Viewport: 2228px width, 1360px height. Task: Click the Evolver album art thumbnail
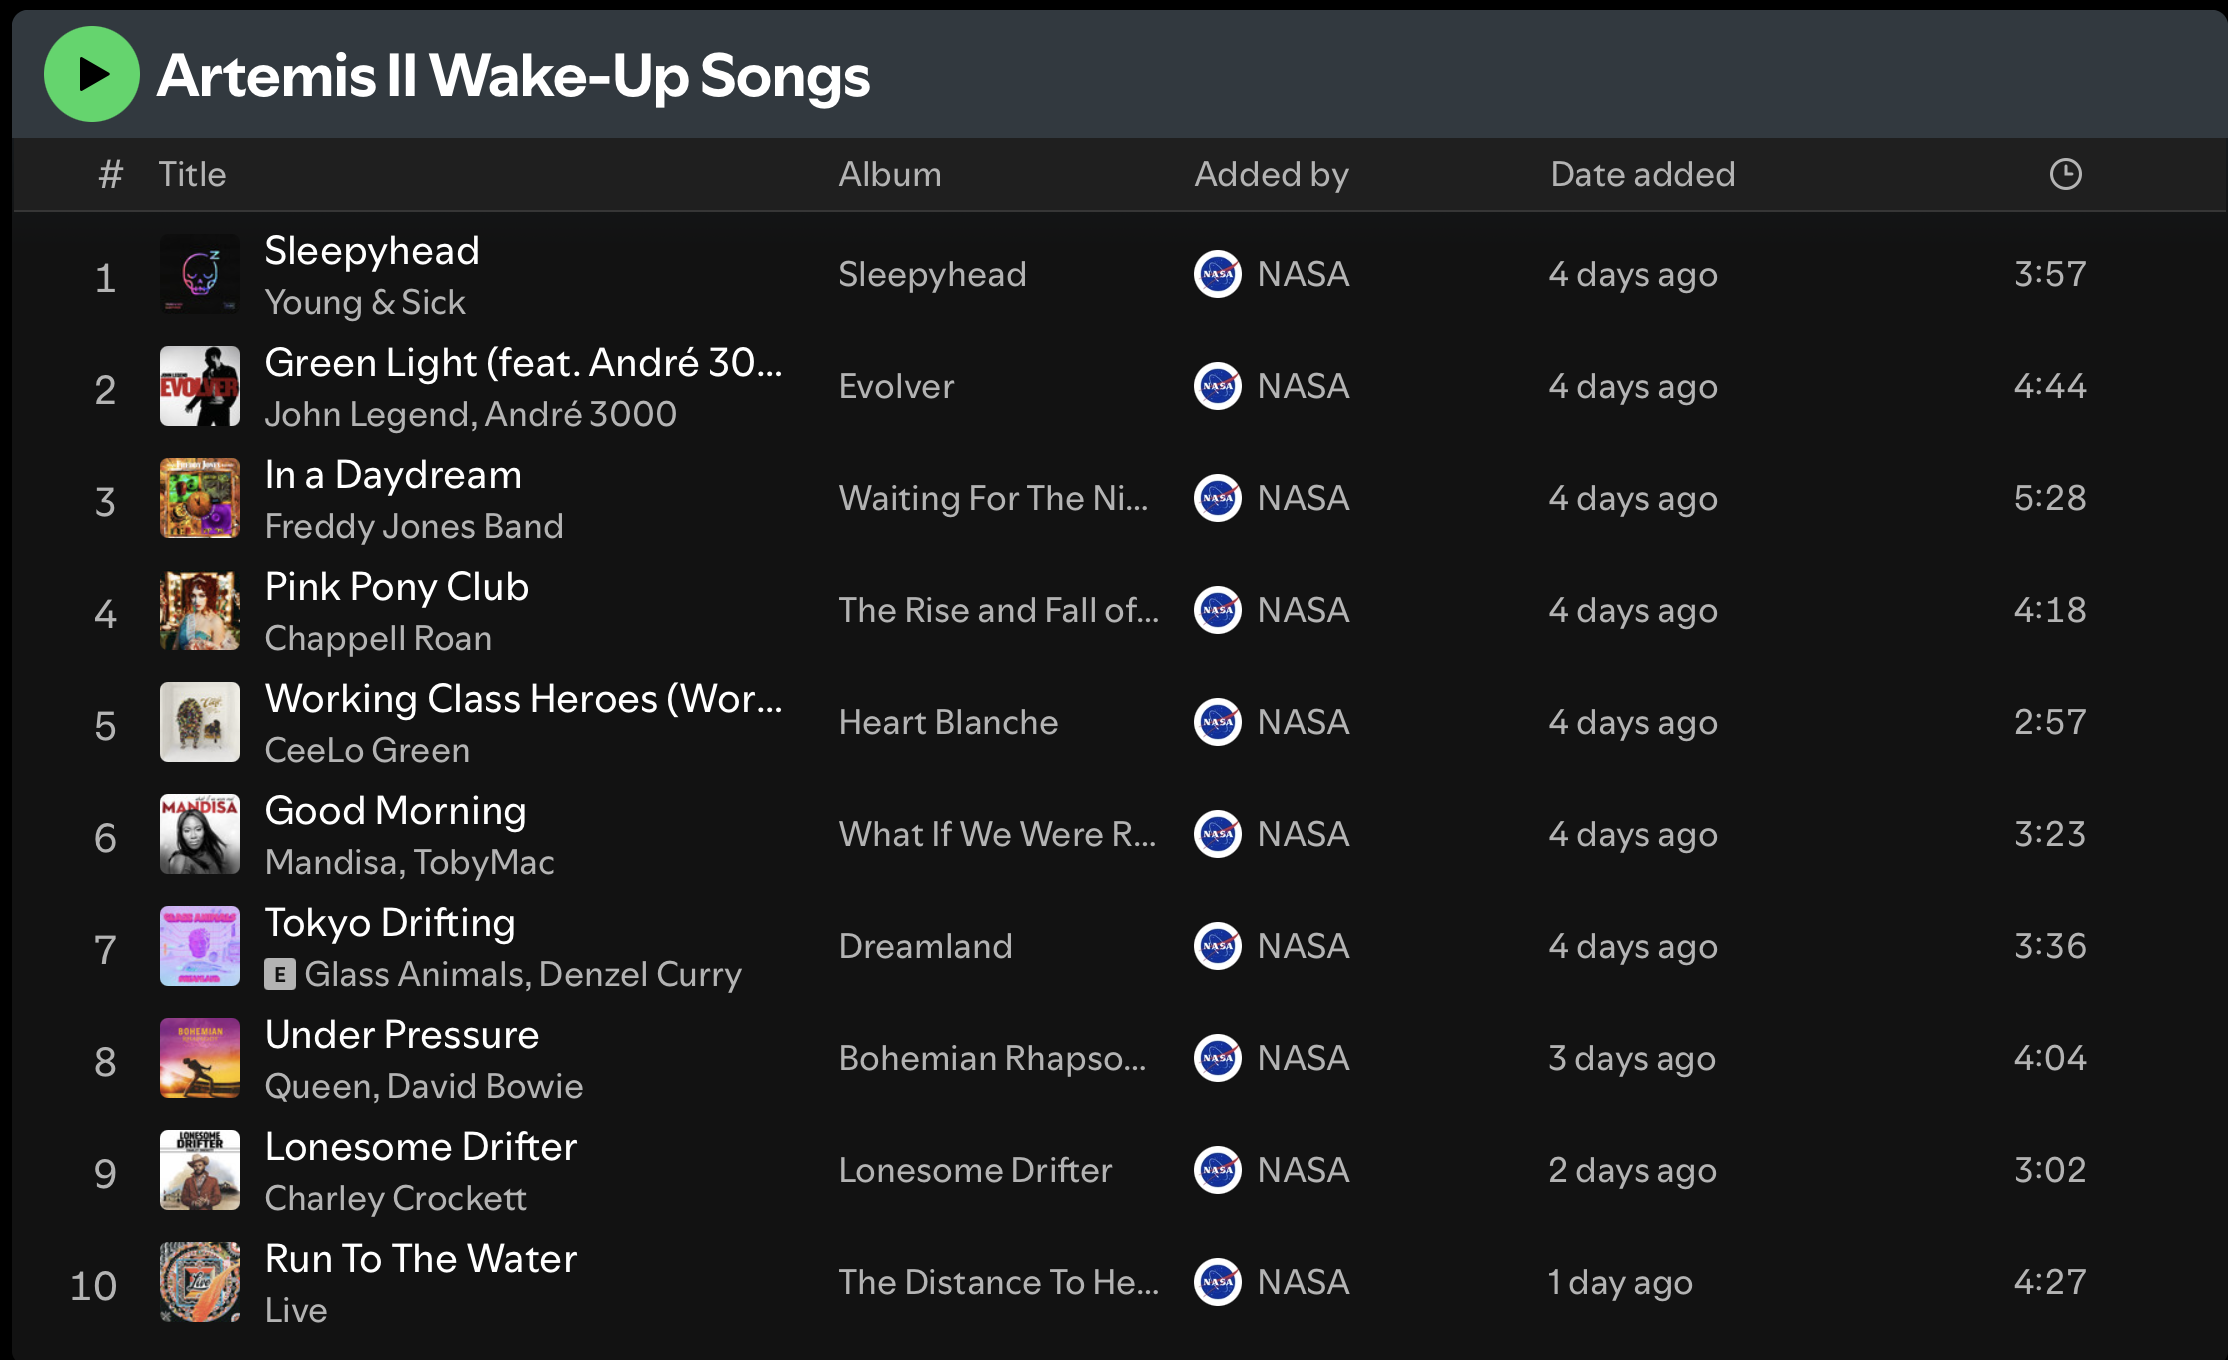(200, 386)
